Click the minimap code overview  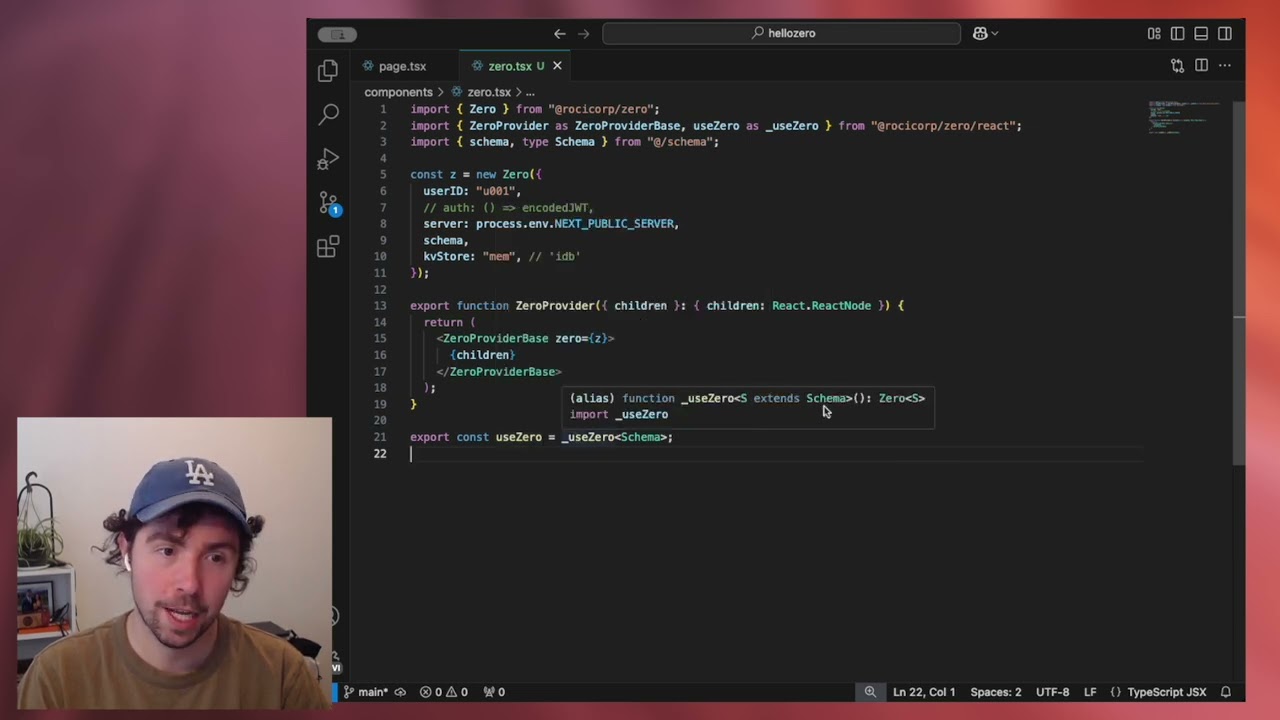pos(1185,118)
